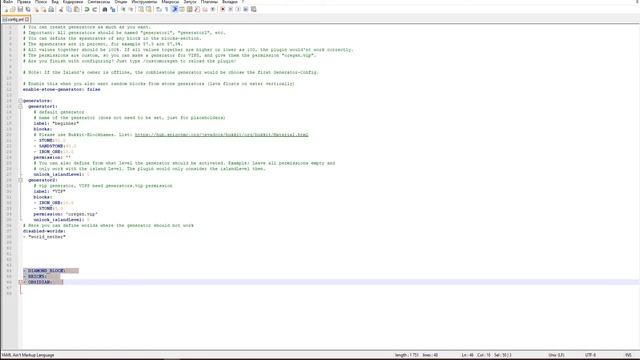Click the Paste toolbar icon
This screenshot has height=360, width=640.
pyautogui.click(x=76, y=9)
